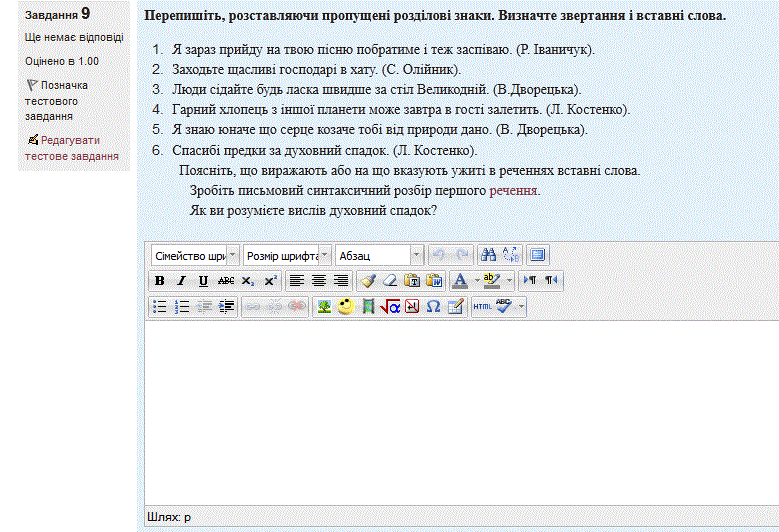Click sentence 2 beginning Заходьте щасливі
This screenshot has width=779, height=532.
point(316,70)
